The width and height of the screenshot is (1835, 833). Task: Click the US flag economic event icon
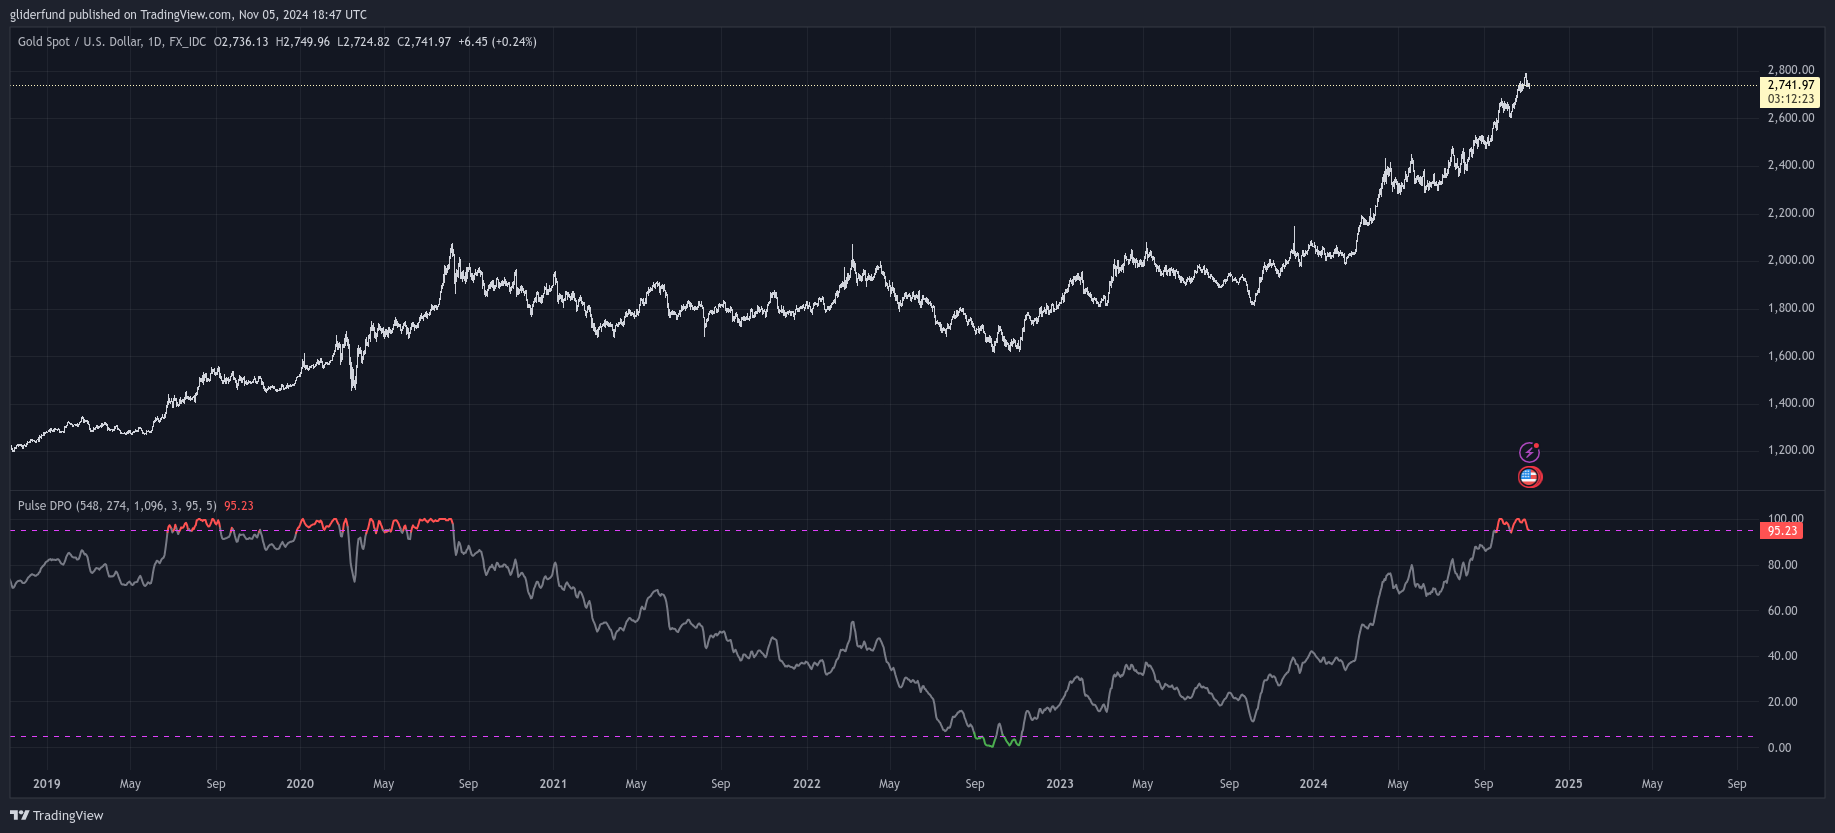[x=1529, y=477]
